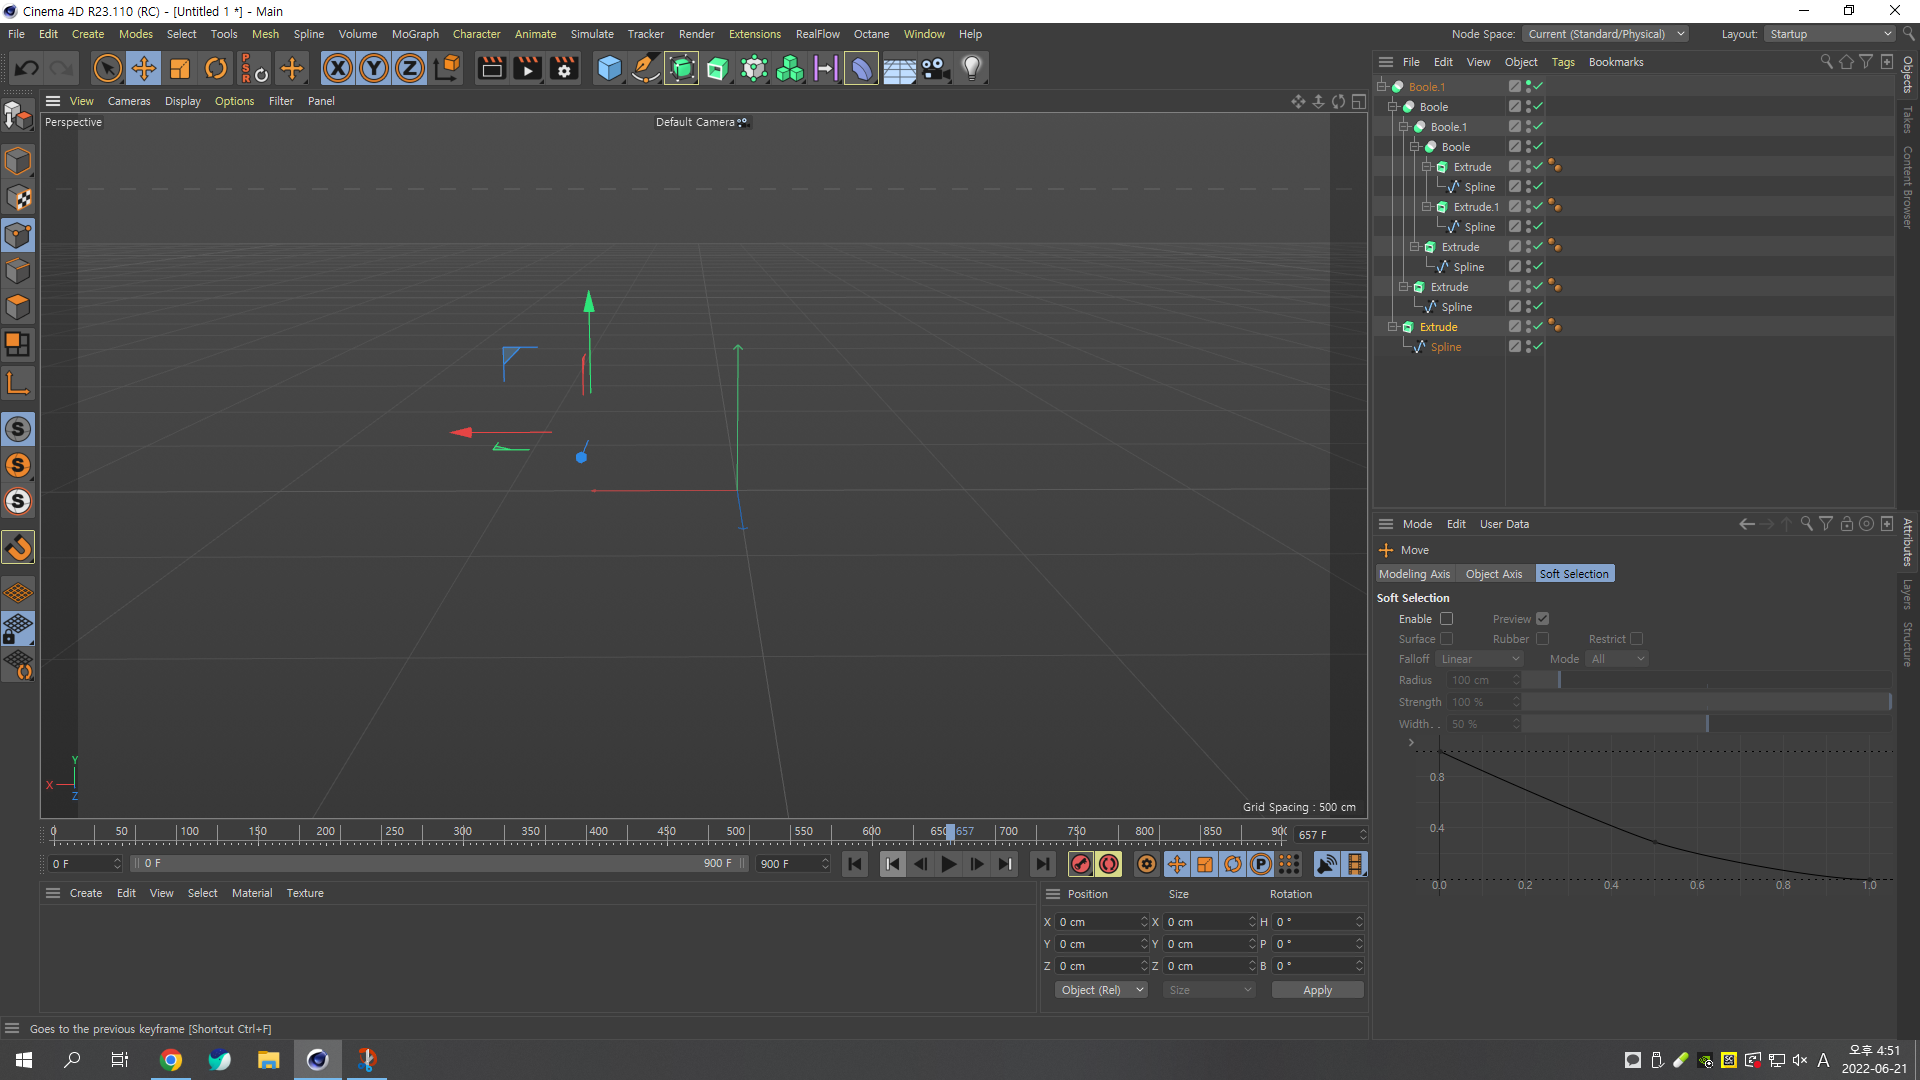The image size is (1920, 1080).
Task: Adjust the Radius slider
Action: point(1705,680)
